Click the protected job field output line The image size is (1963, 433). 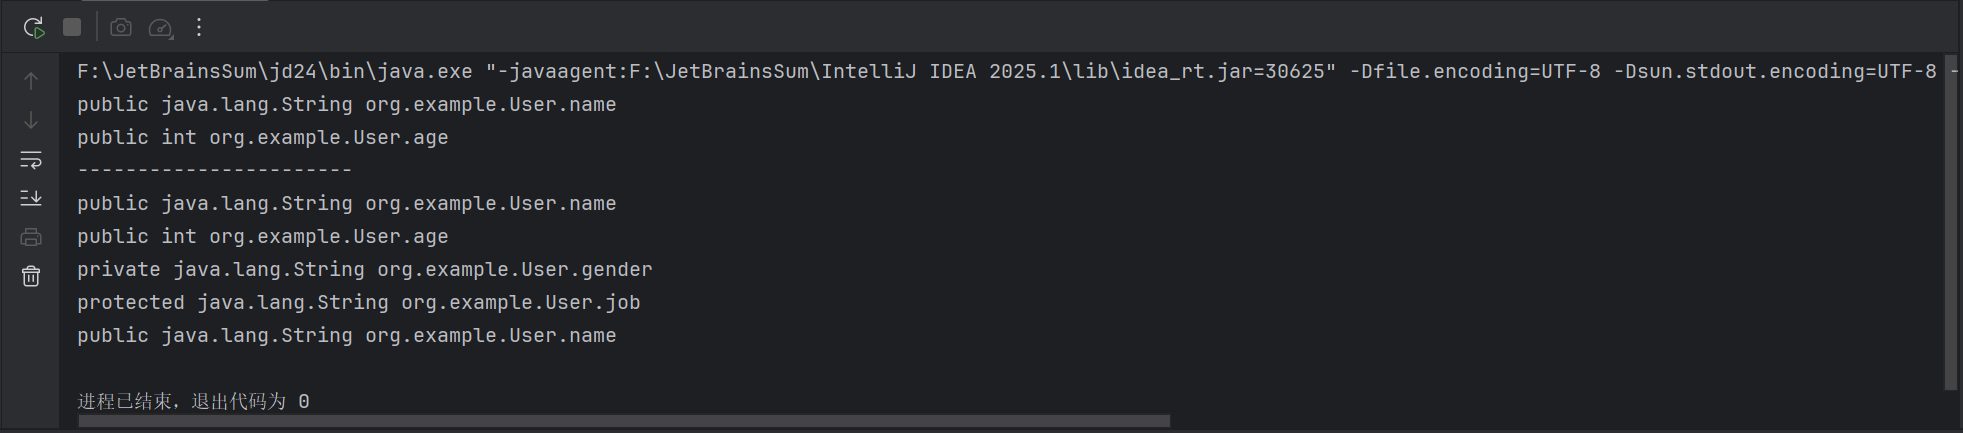click(x=359, y=302)
